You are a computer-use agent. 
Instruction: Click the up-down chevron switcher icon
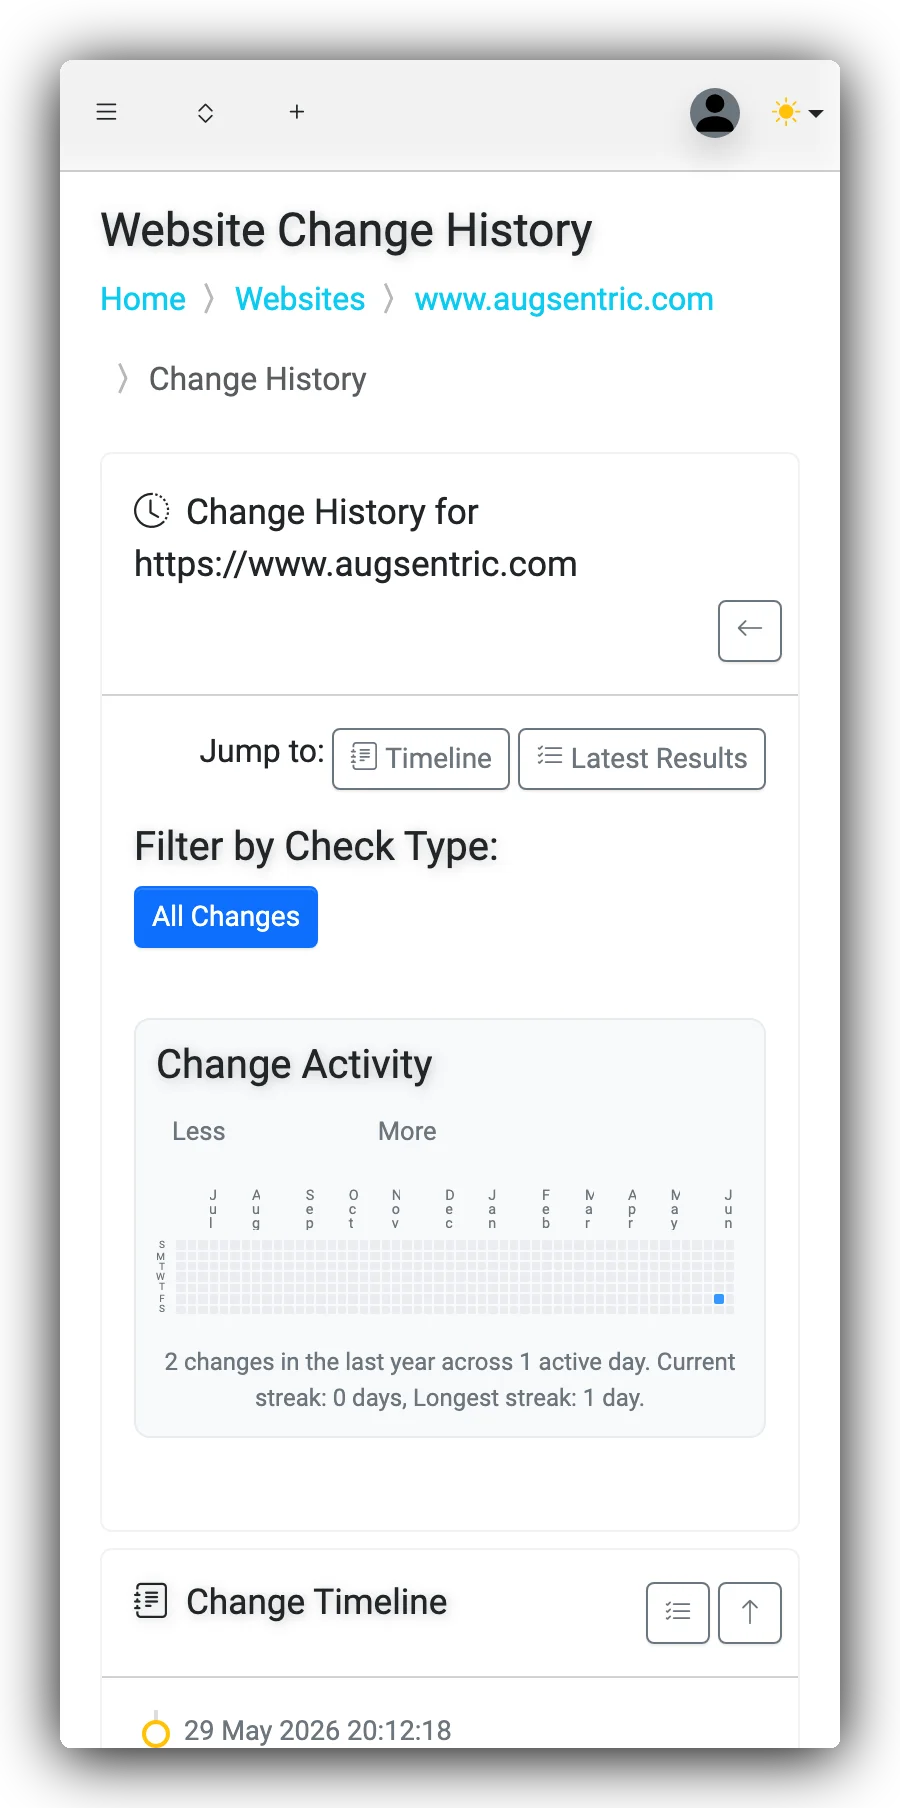coord(205,113)
